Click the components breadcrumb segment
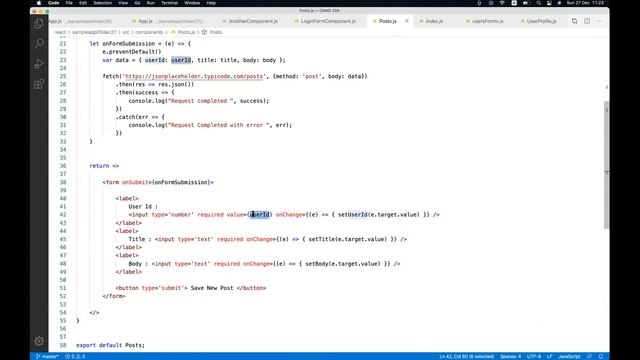Screen dimensions: 640x360 [x=149, y=32]
